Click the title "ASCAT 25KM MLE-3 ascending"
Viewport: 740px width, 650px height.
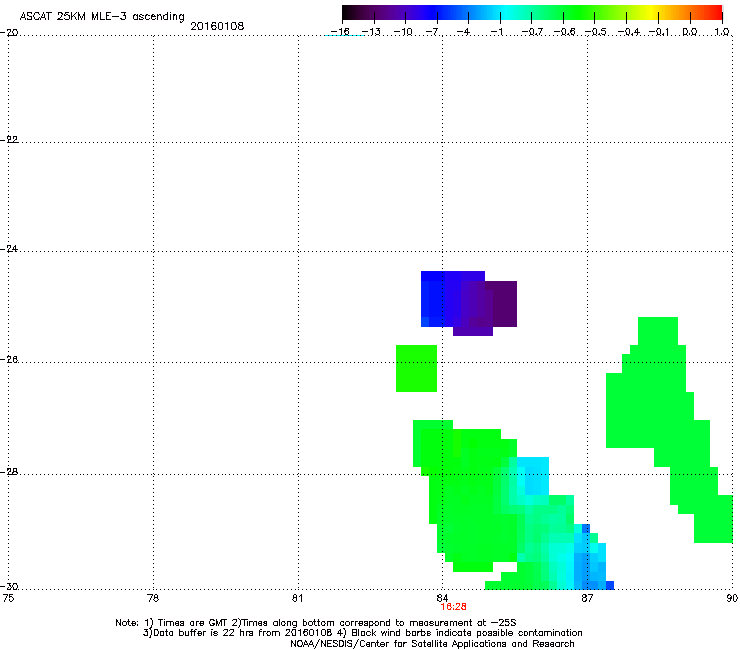point(102,17)
